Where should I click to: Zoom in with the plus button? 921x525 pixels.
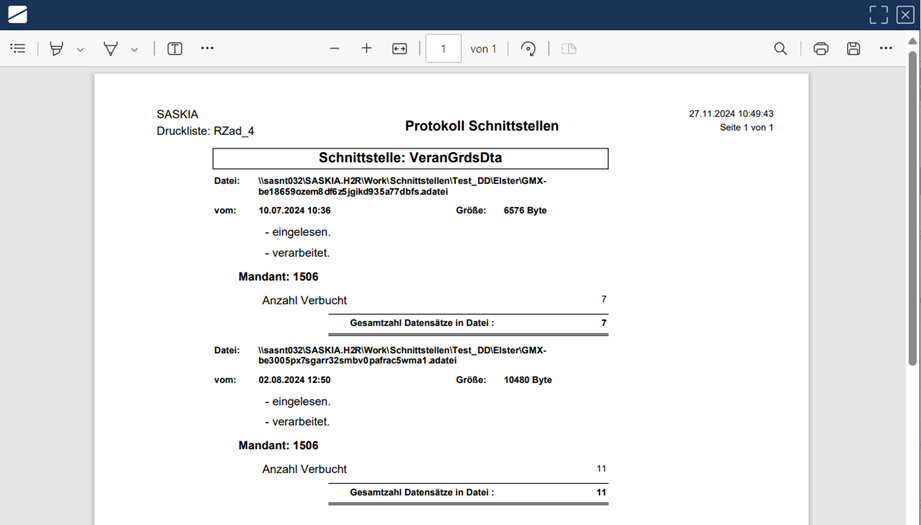(367, 48)
